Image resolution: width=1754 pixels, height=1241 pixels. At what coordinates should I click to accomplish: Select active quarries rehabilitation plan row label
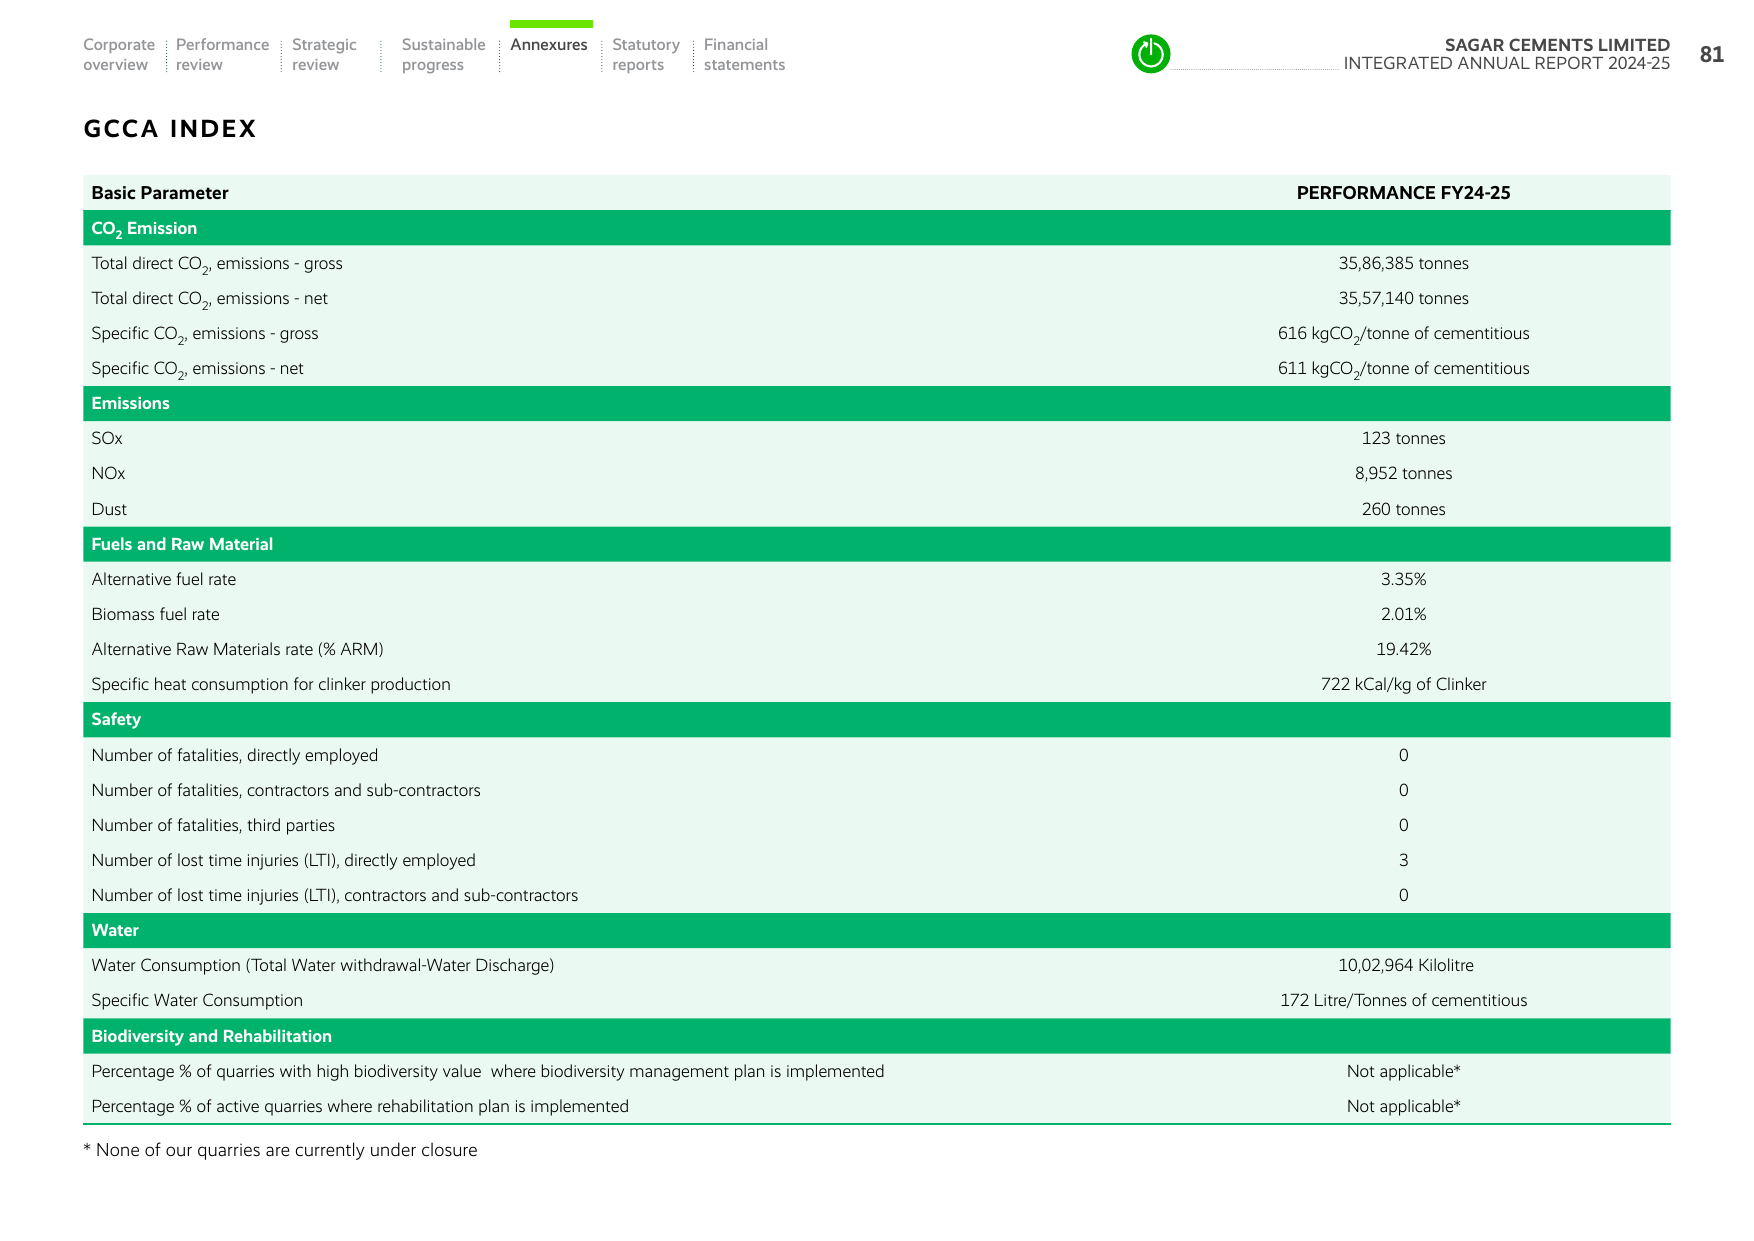click(360, 1107)
